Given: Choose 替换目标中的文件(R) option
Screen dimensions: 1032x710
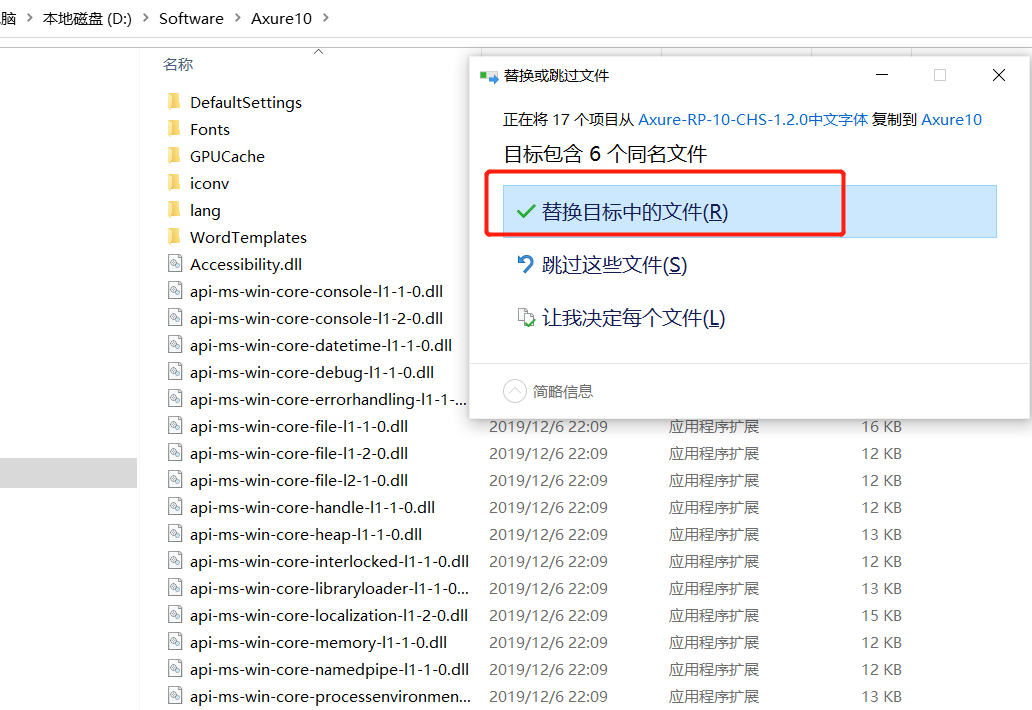Looking at the screenshot, I should click(x=634, y=212).
